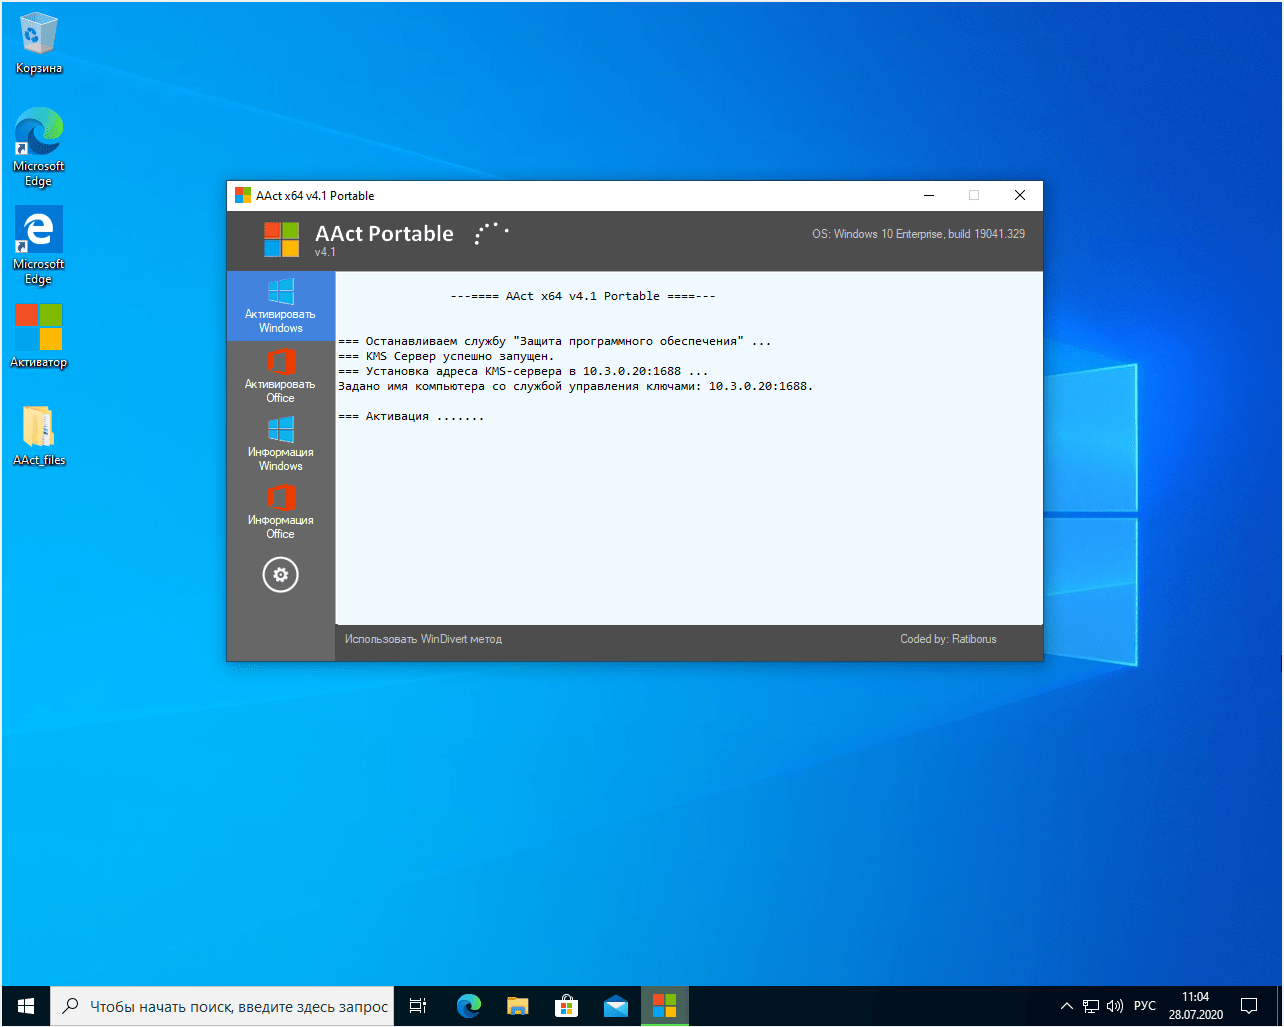The image size is (1284, 1027).
Task: Open the AAct settings gear
Action: click(280, 574)
